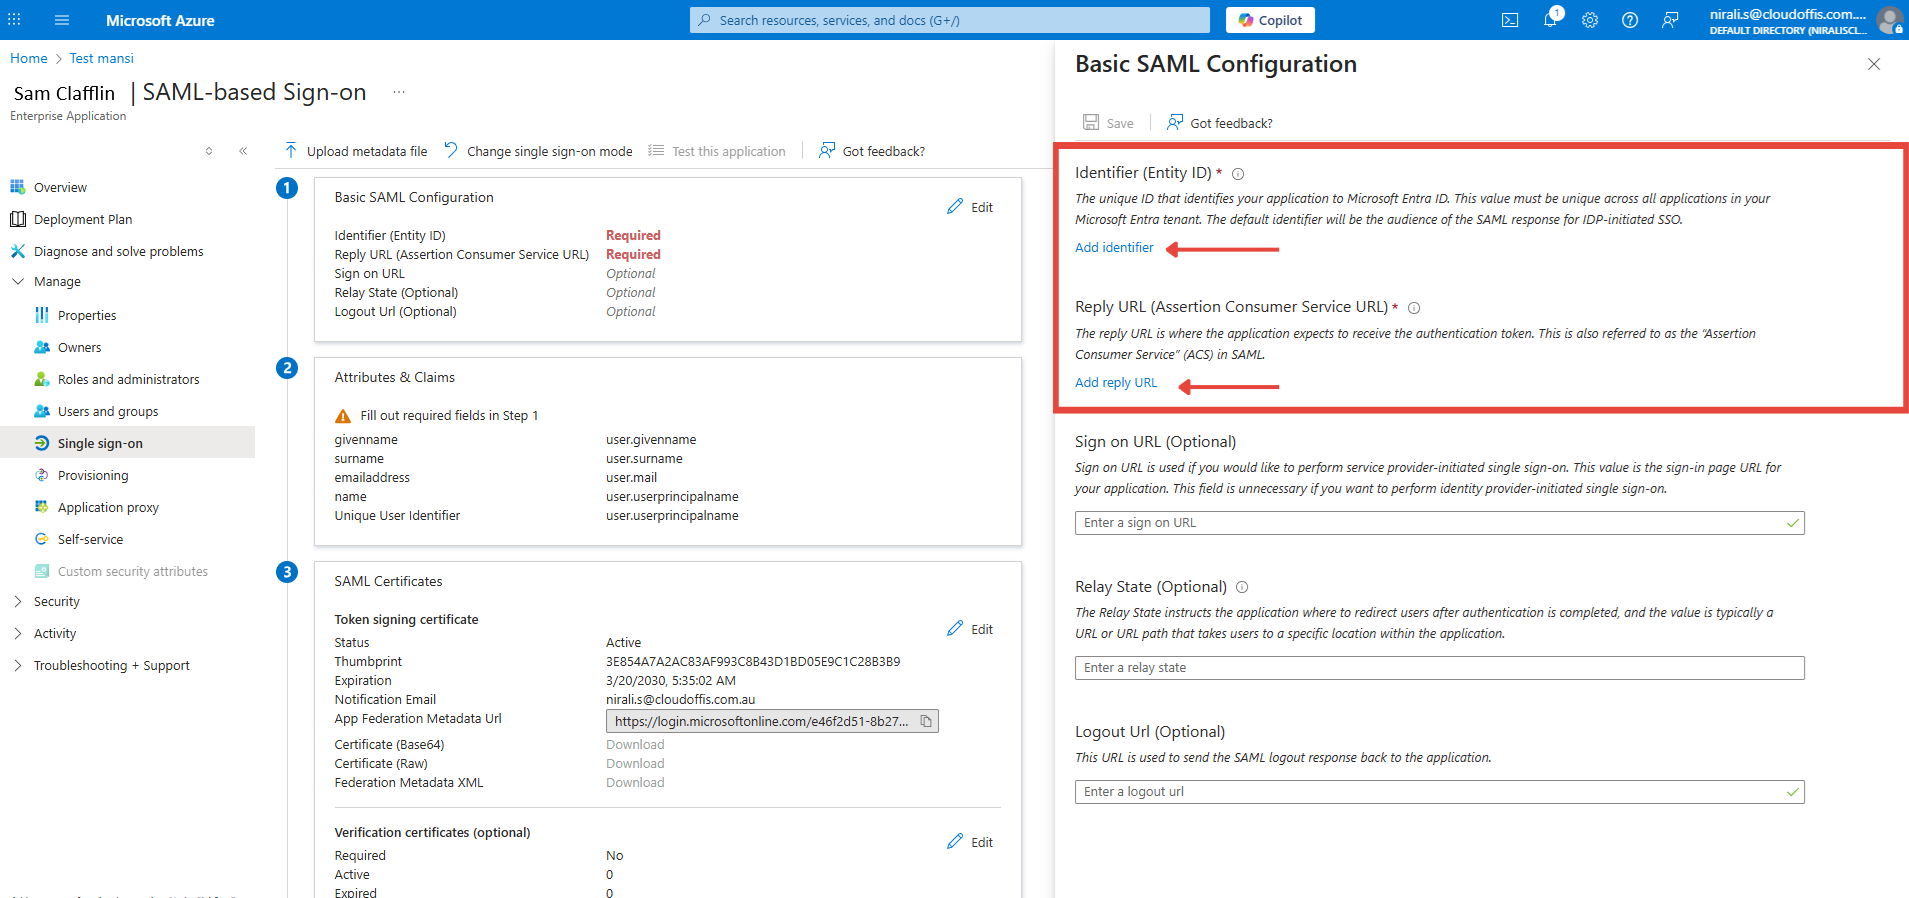Download Certificate (Raw)
The height and width of the screenshot is (898, 1909).
click(635, 763)
